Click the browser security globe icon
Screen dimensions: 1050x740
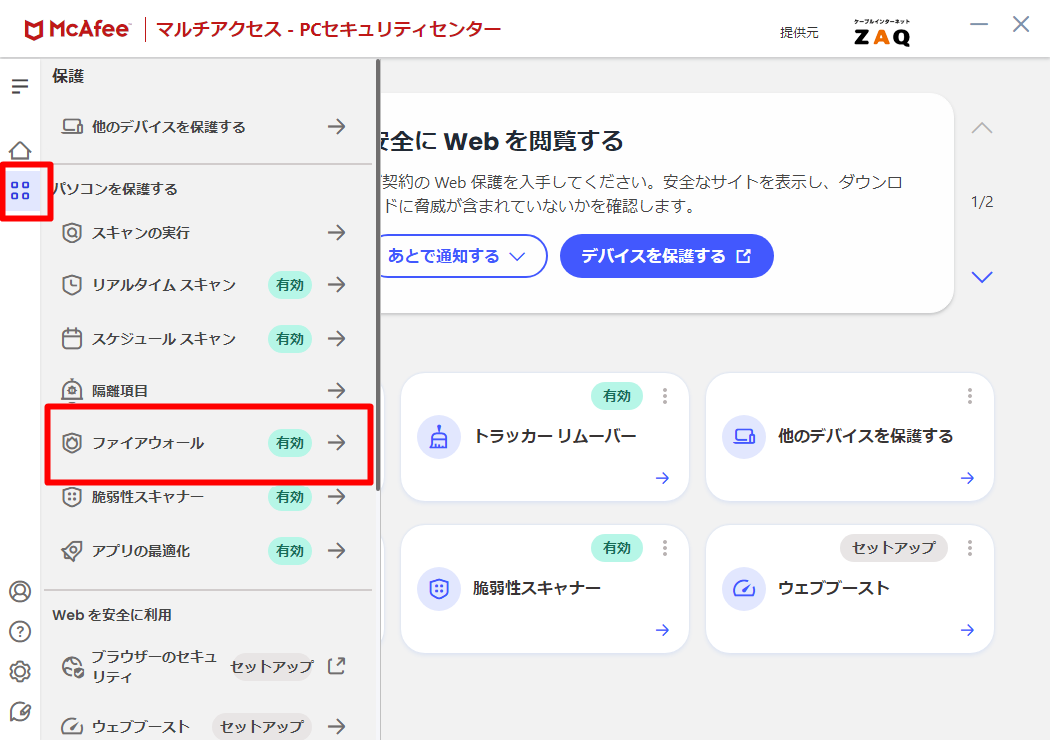[72, 667]
